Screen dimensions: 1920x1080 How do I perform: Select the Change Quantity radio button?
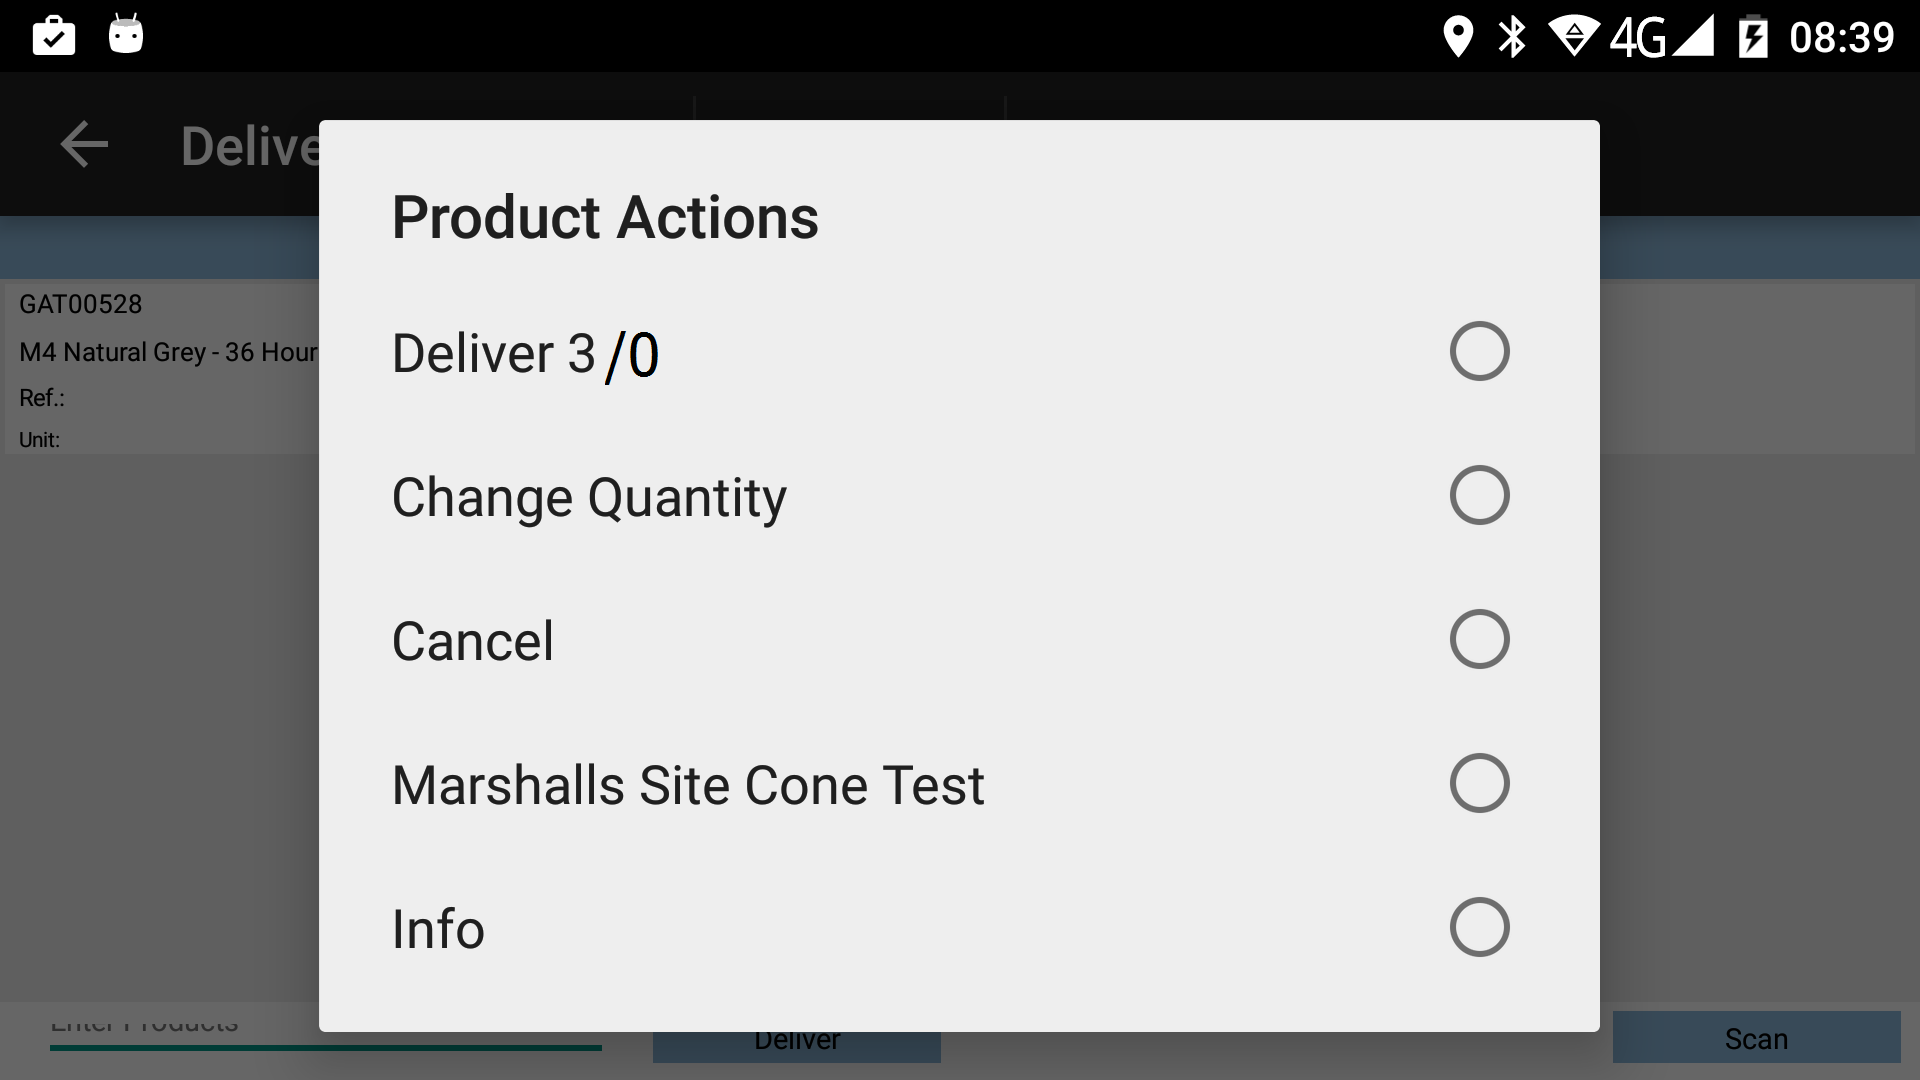1479,495
